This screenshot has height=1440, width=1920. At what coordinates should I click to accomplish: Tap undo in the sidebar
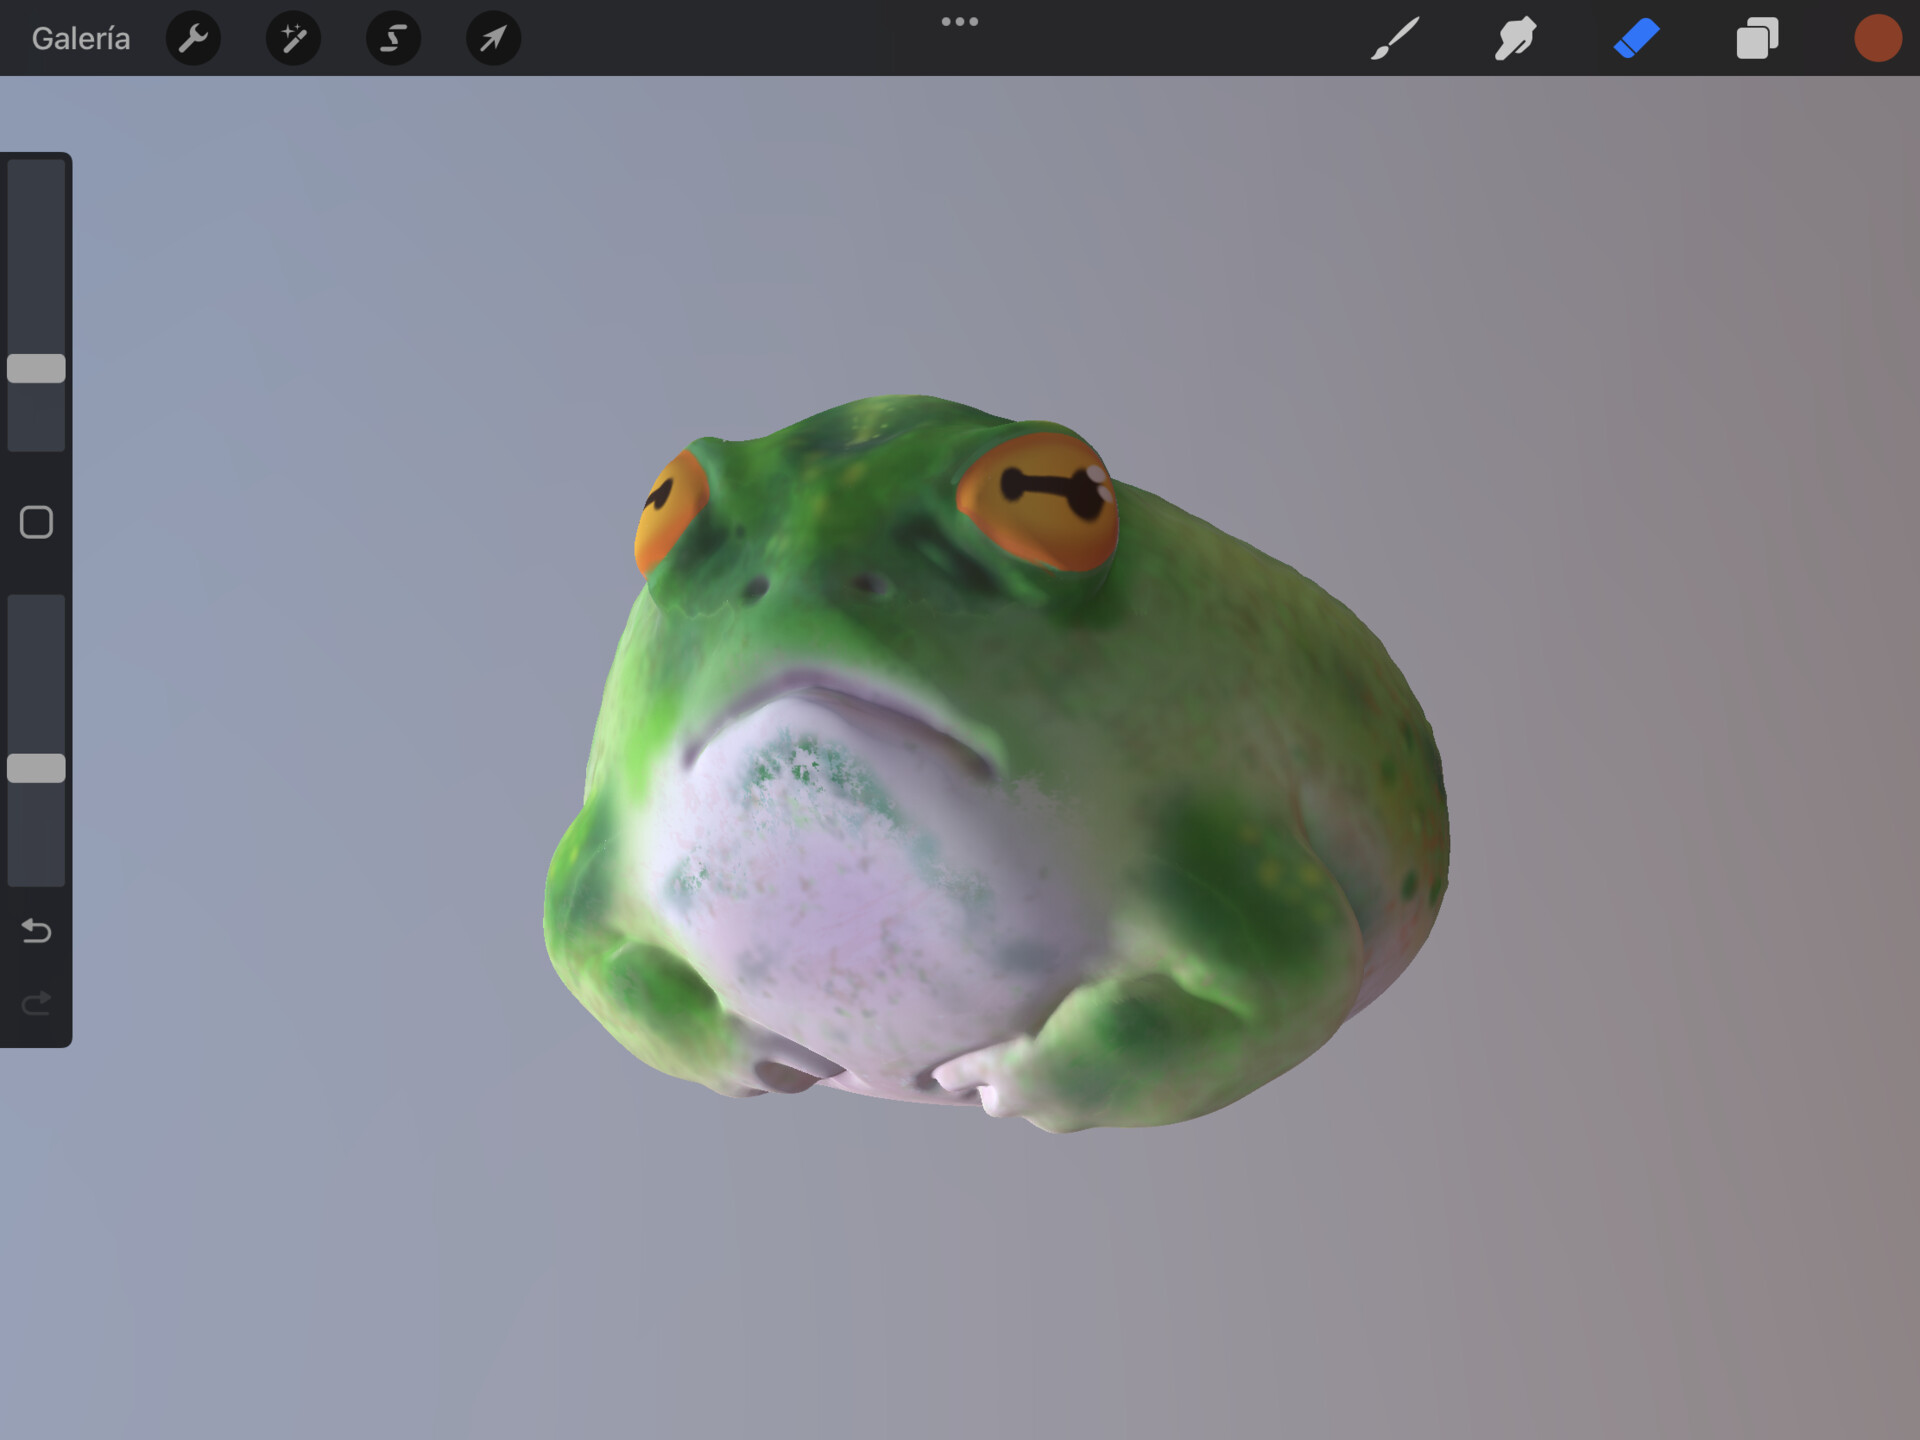[36, 930]
